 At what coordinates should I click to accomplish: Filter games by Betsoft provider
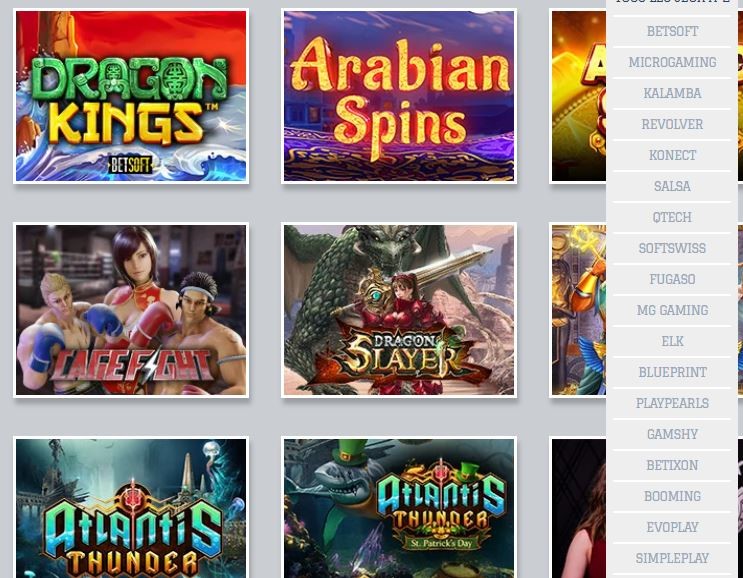(x=672, y=31)
